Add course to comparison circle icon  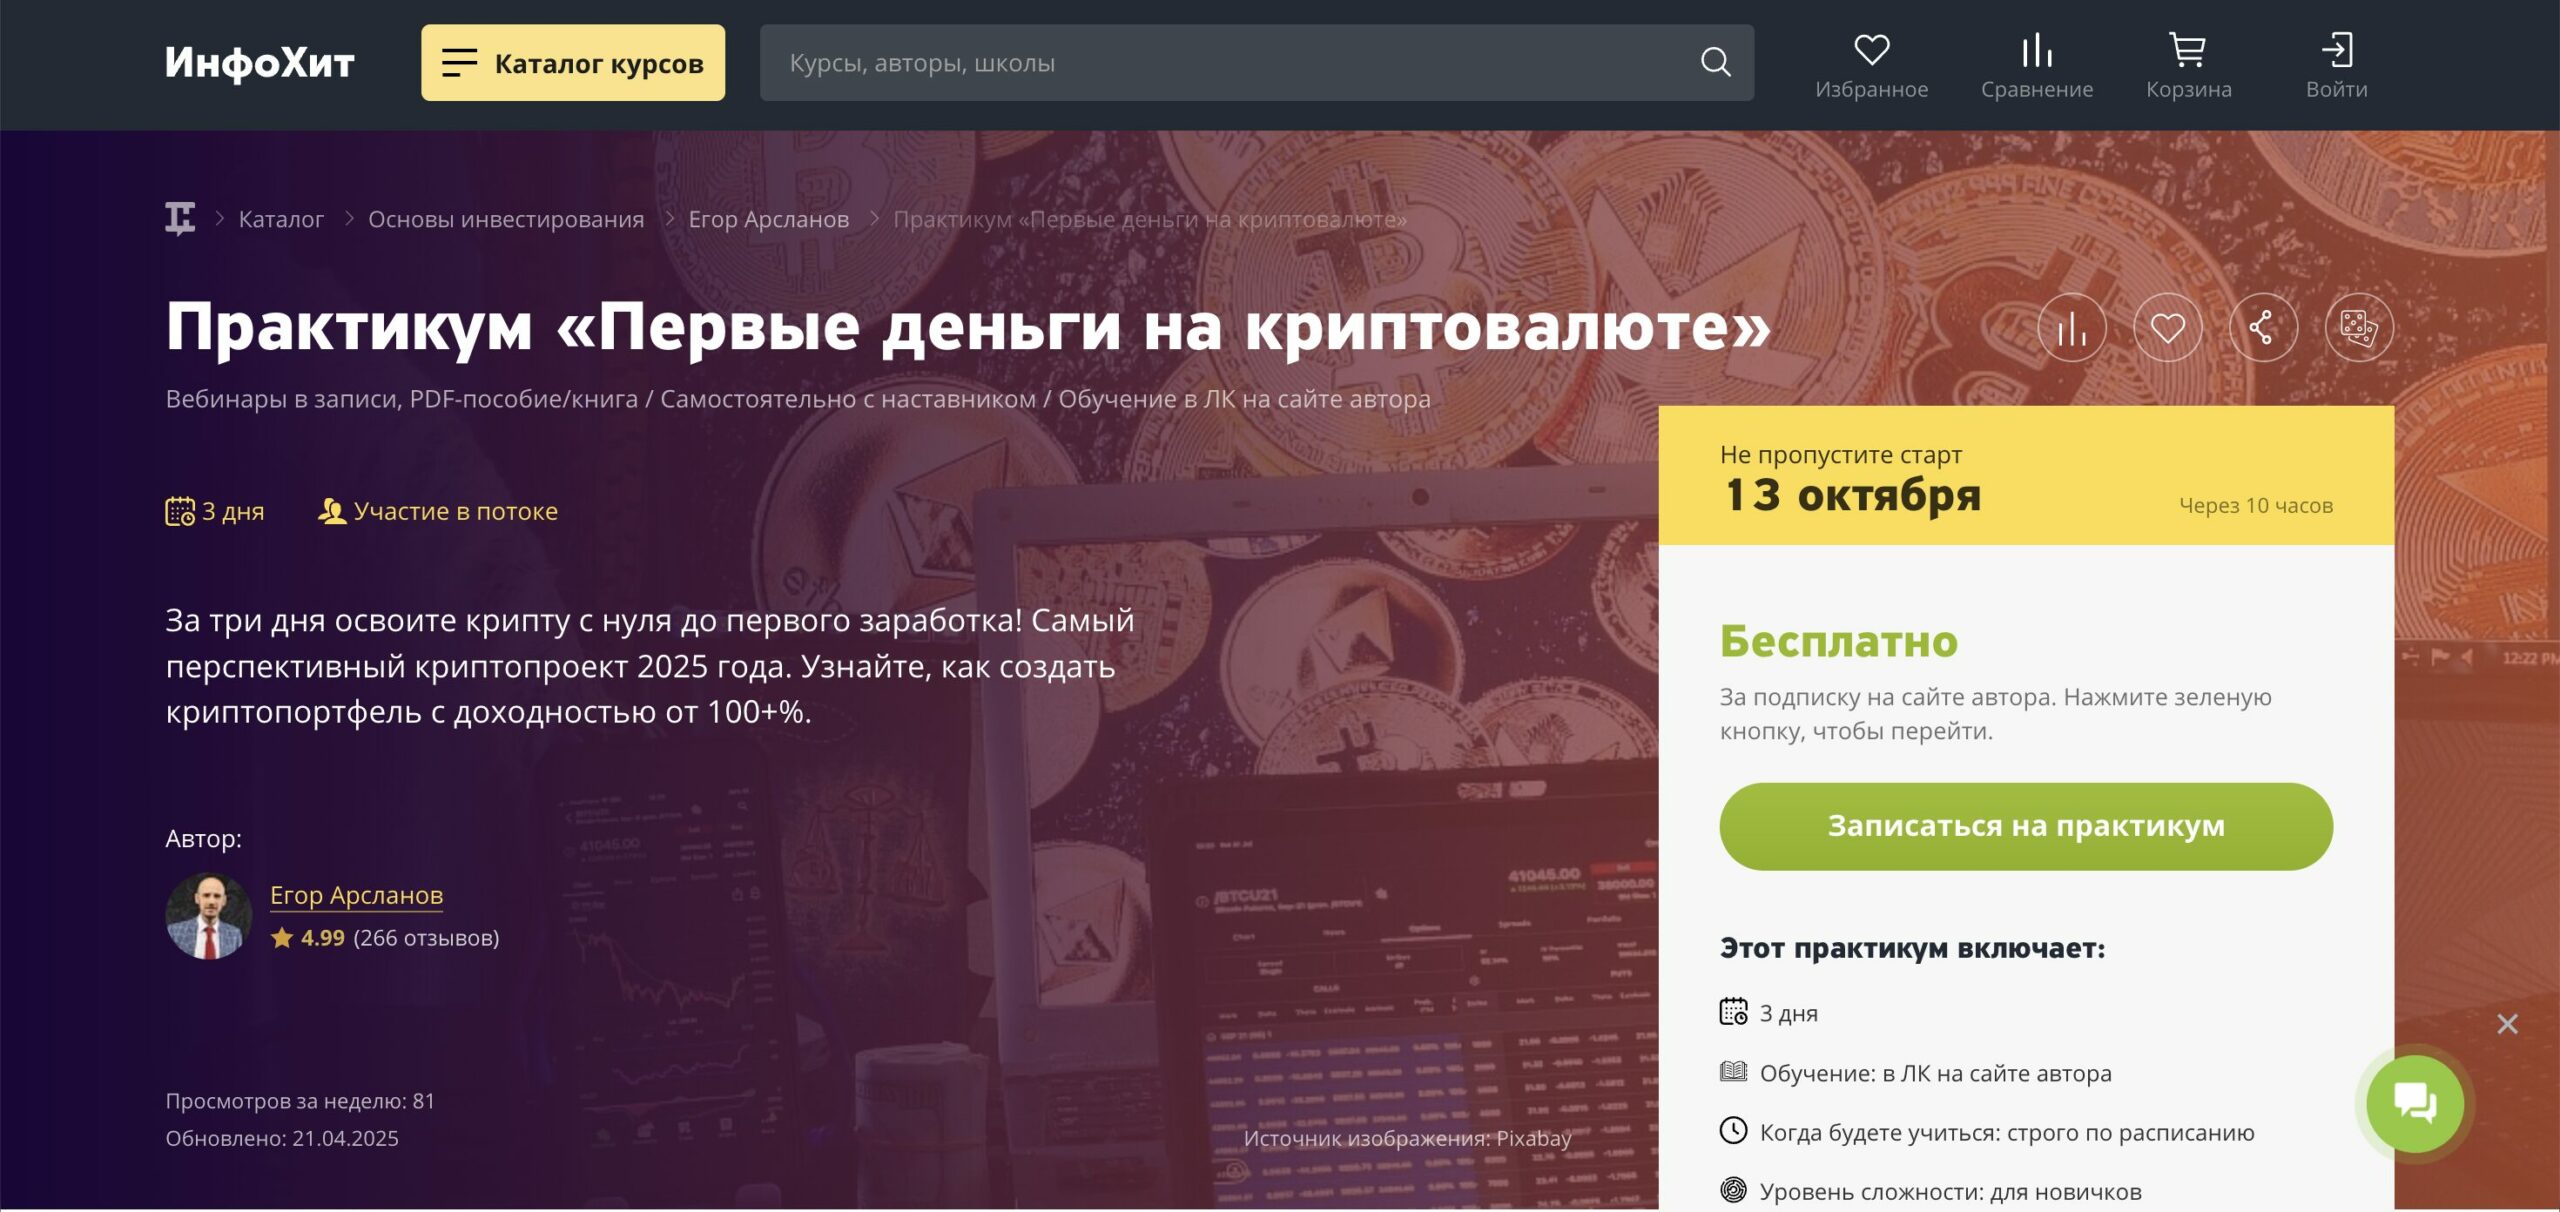[2071, 327]
